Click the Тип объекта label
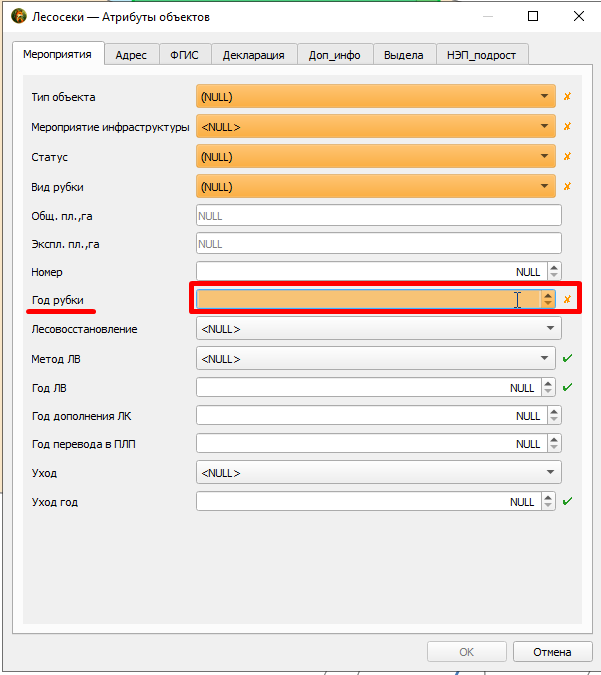Screen dimensions: 601x675 (63, 97)
